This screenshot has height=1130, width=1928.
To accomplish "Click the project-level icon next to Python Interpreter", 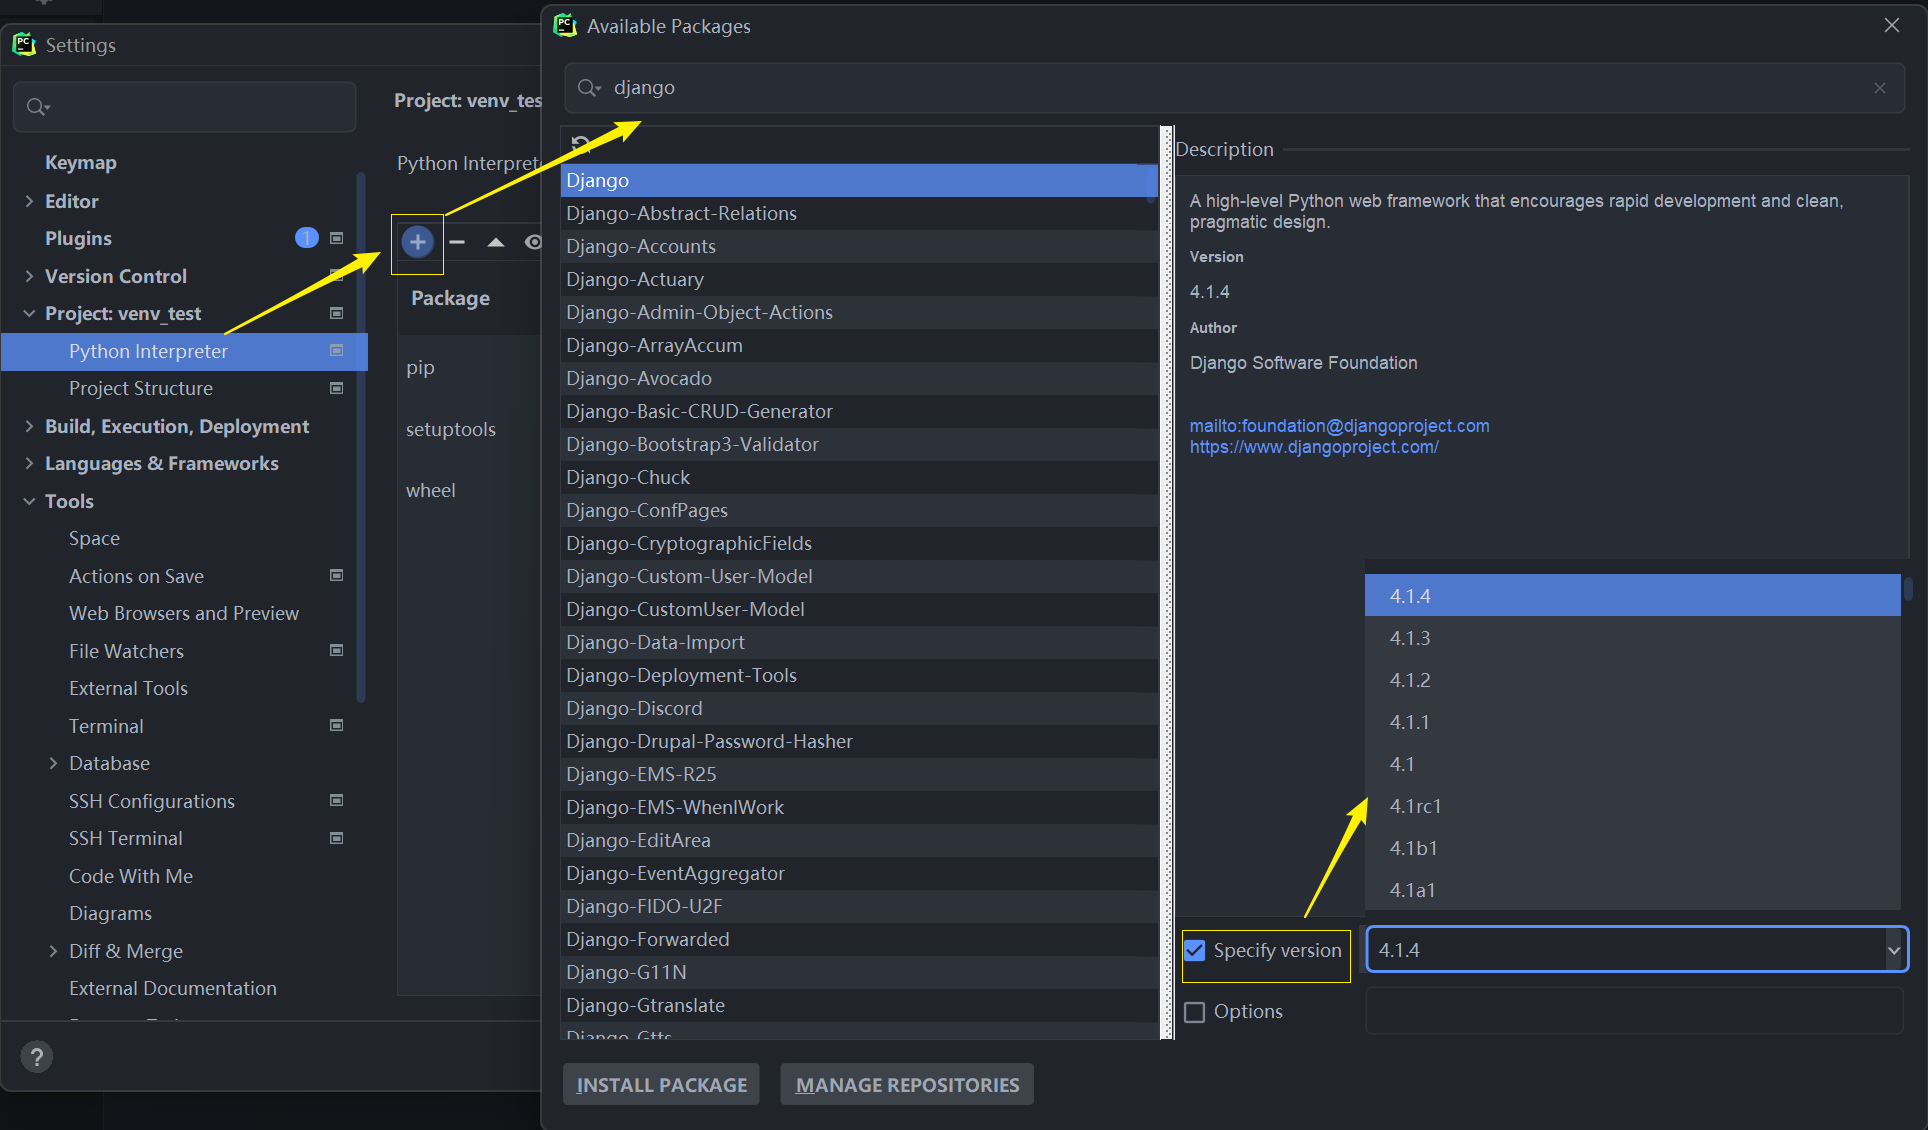I will (337, 350).
